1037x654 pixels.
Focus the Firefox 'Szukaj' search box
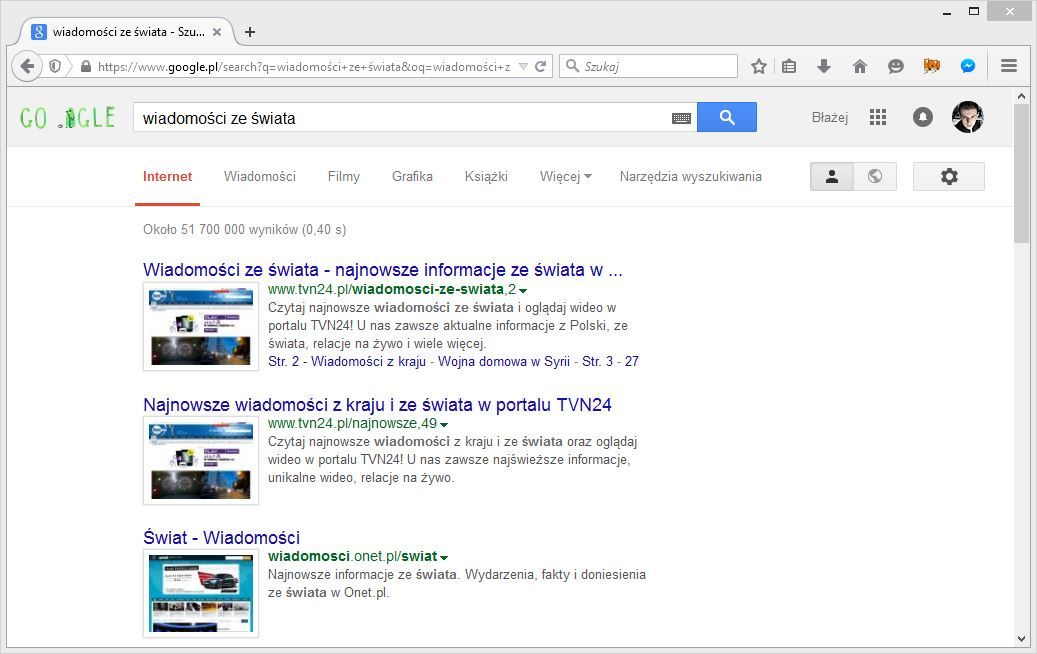click(648, 66)
